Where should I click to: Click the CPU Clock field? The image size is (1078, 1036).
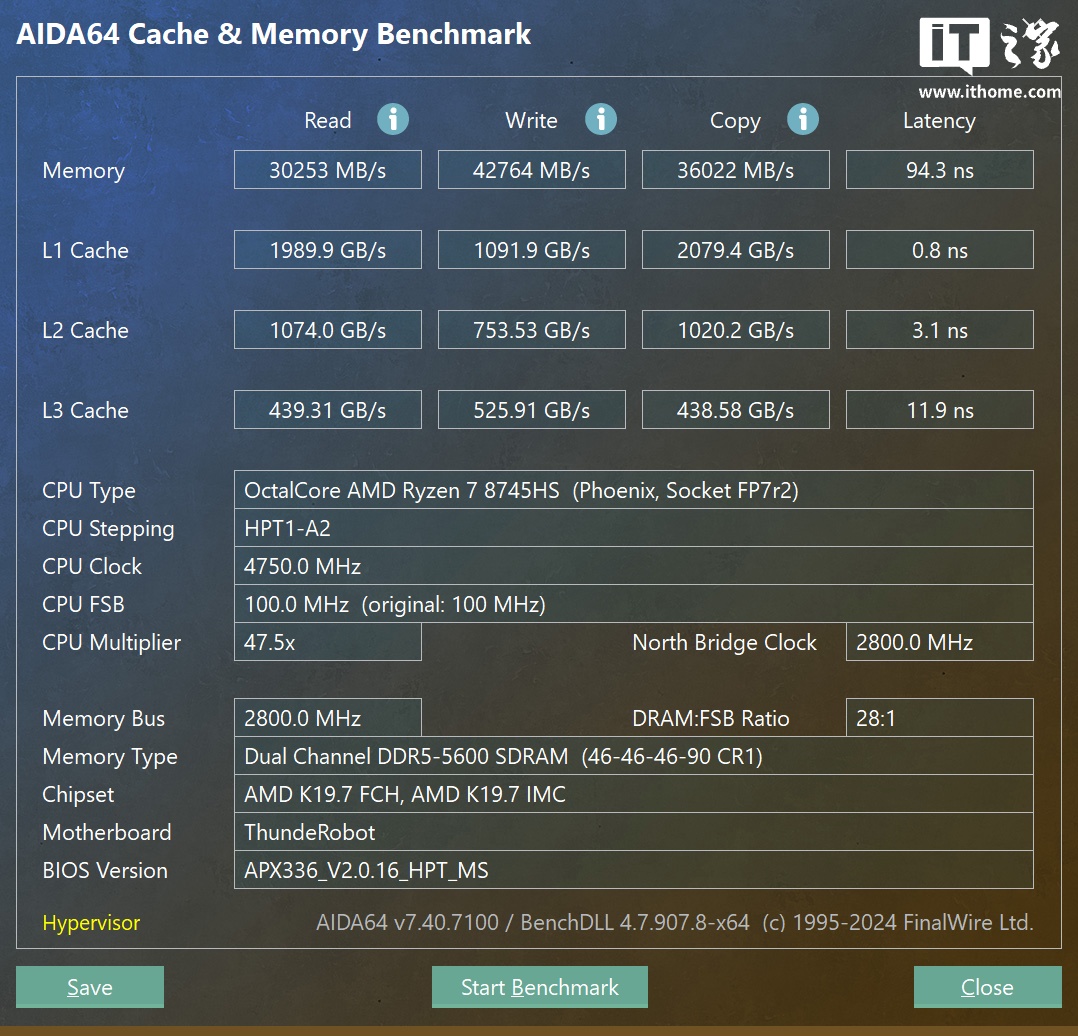click(x=634, y=566)
